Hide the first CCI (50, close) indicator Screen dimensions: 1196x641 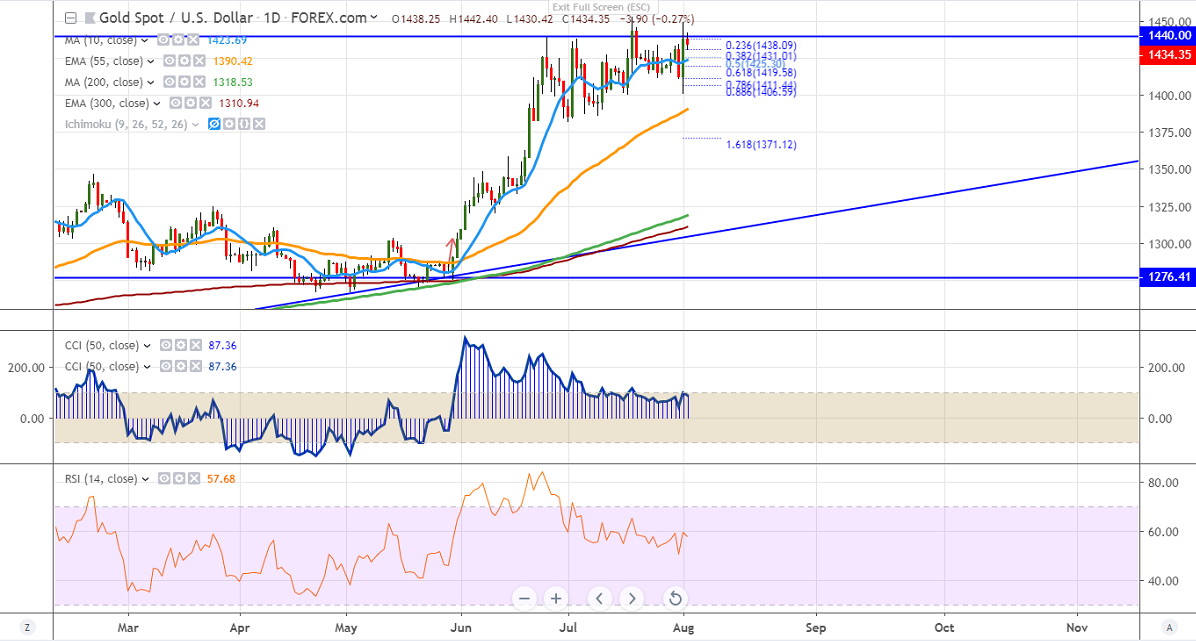[x=166, y=345]
